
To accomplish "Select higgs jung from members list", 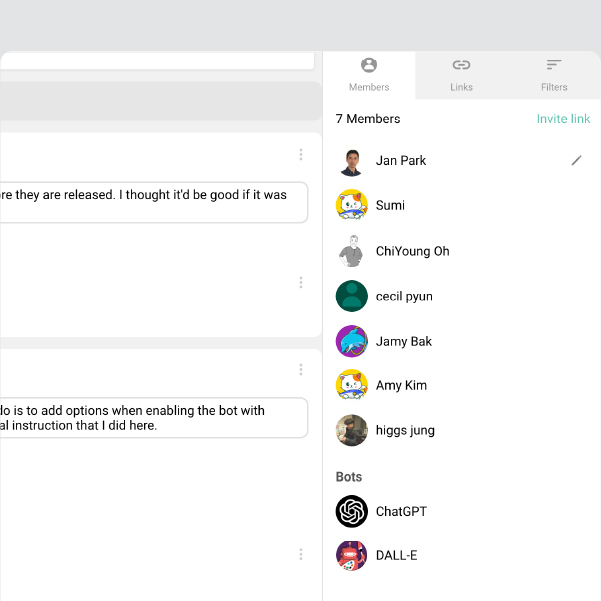I will tap(404, 430).
